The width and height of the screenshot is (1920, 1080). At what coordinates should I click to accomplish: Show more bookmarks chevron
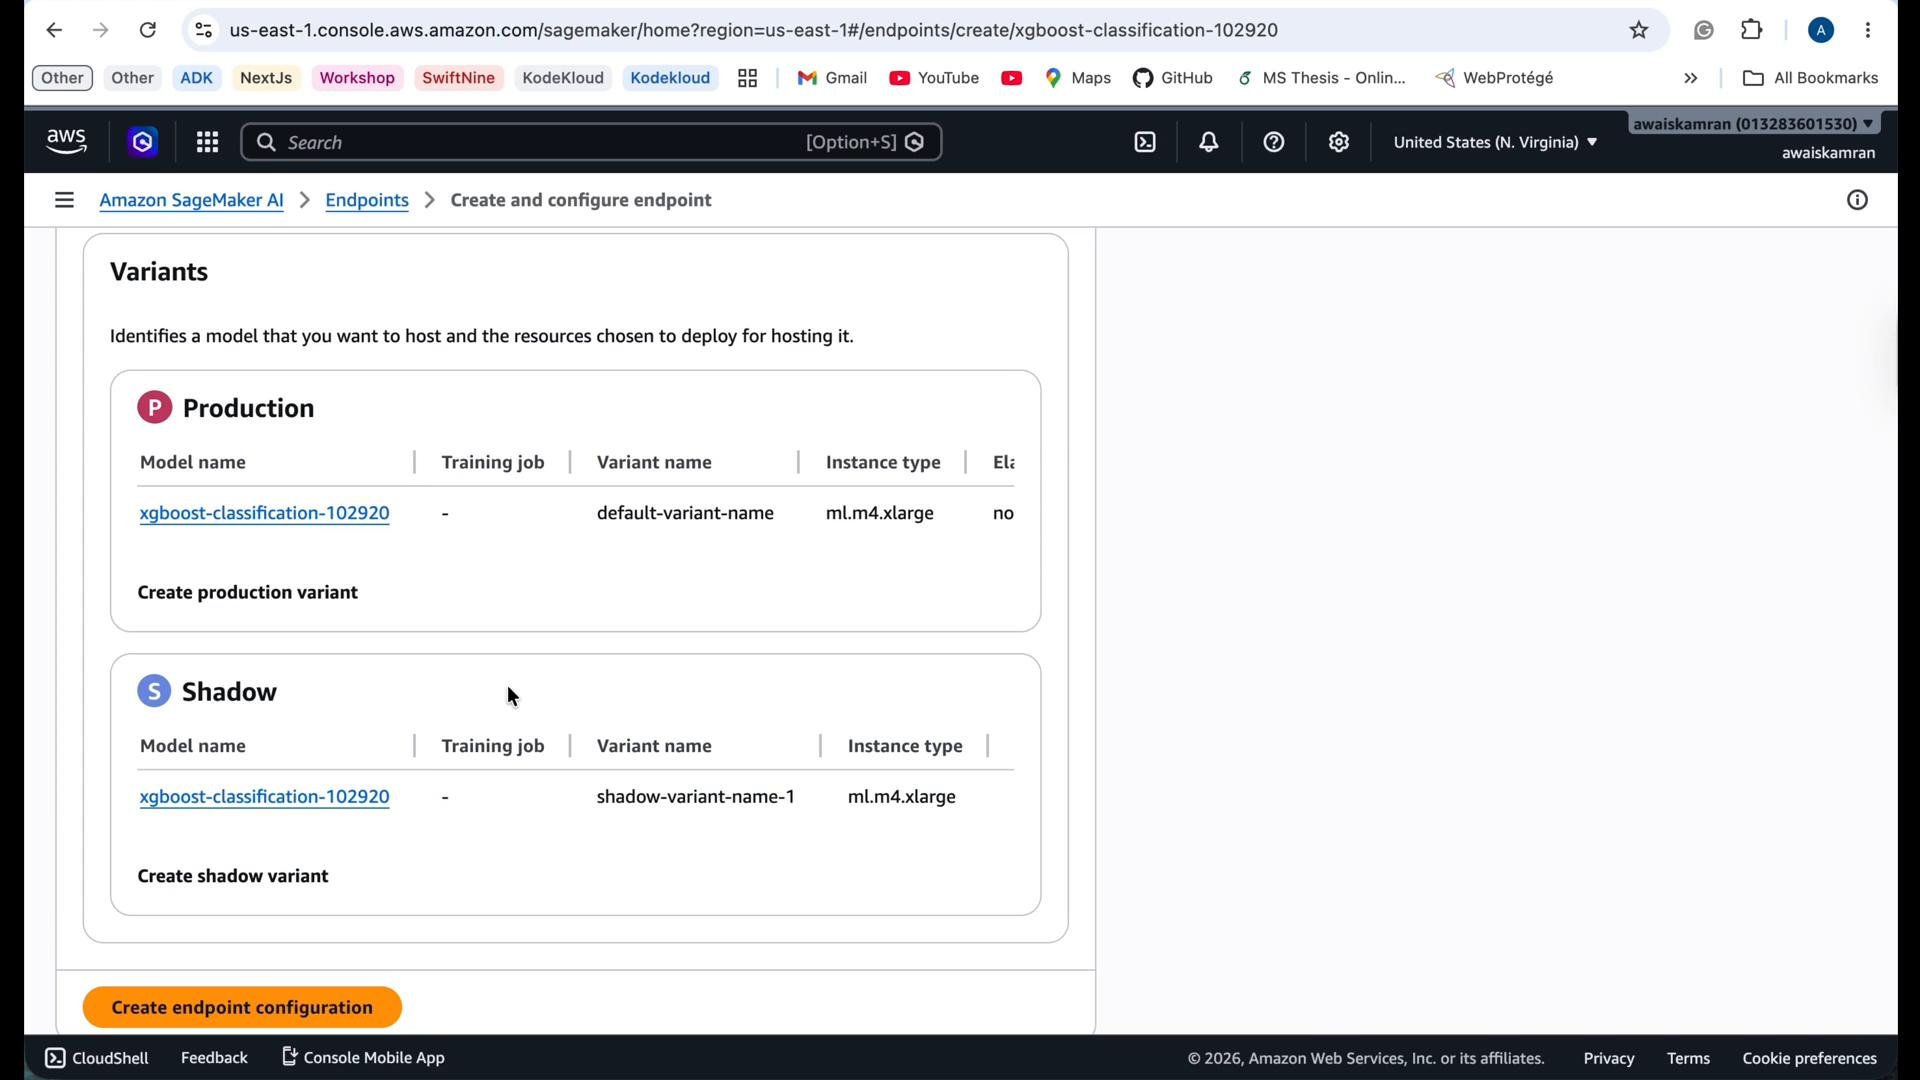click(x=1691, y=78)
